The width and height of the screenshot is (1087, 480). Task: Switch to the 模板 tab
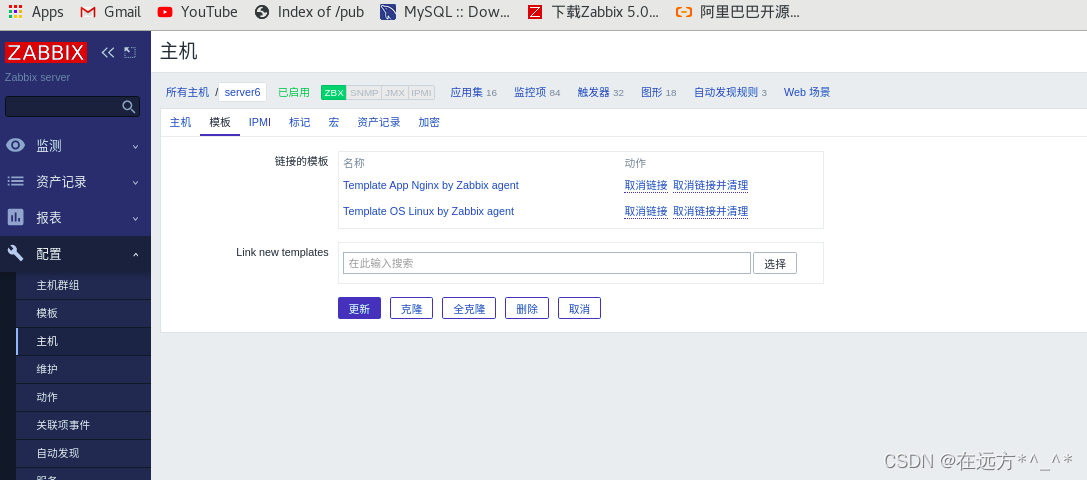(x=220, y=122)
